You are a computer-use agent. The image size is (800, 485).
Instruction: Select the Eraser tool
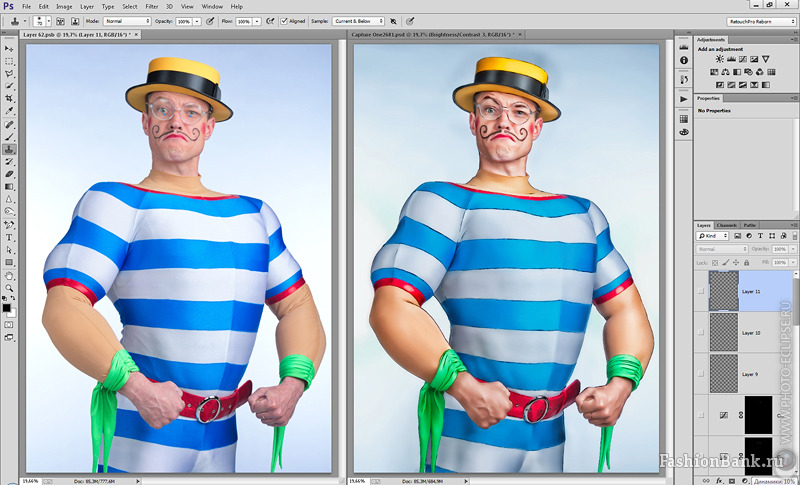(x=9, y=174)
